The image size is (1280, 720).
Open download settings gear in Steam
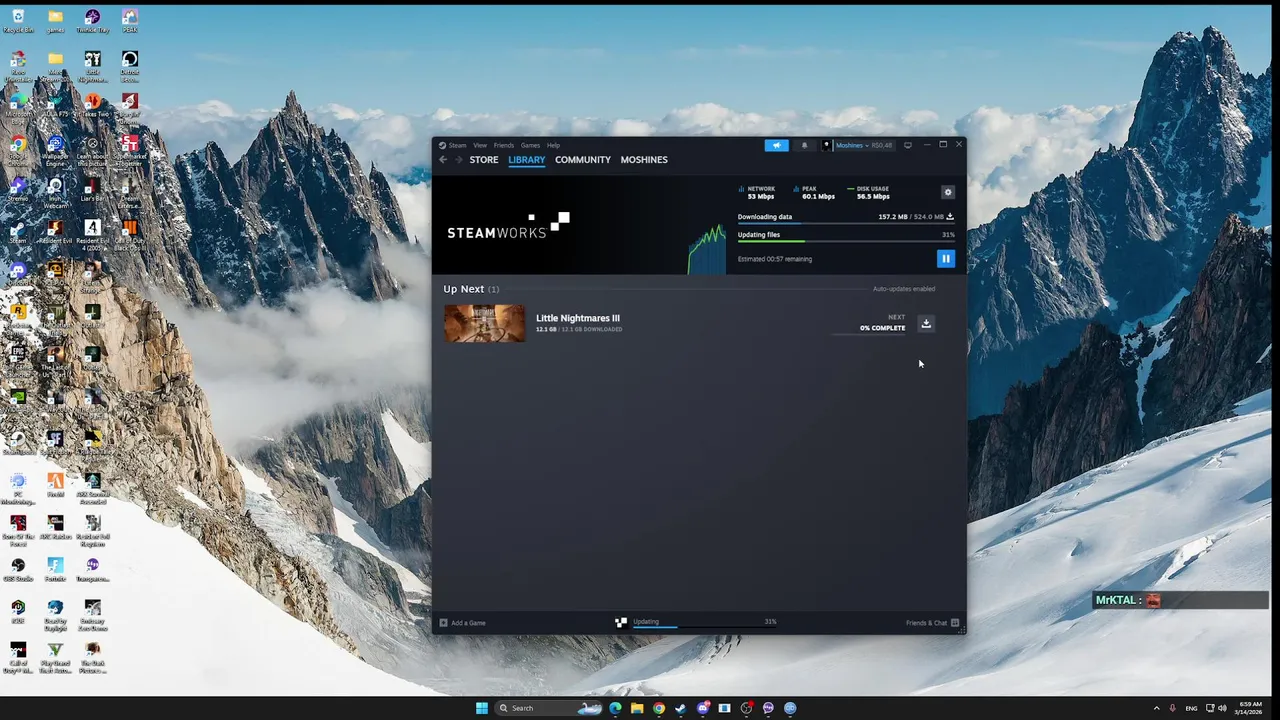click(948, 192)
